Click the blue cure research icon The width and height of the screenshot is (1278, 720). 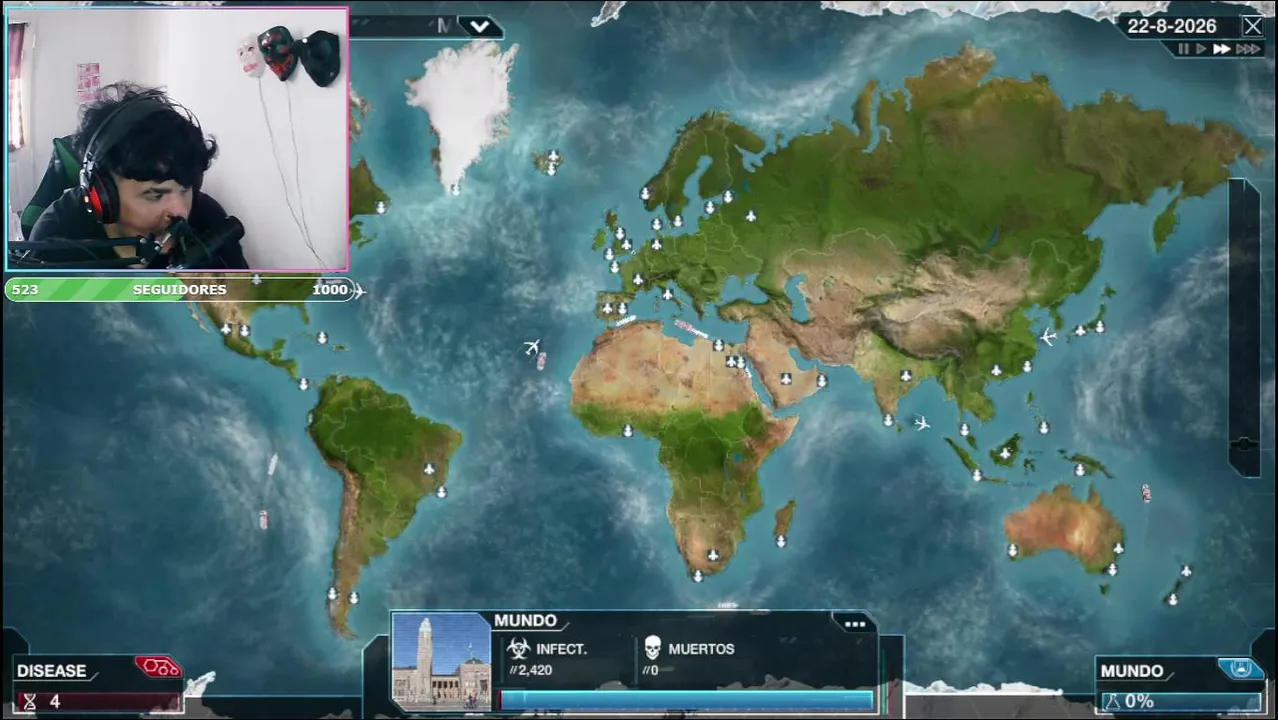coord(1241,668)
